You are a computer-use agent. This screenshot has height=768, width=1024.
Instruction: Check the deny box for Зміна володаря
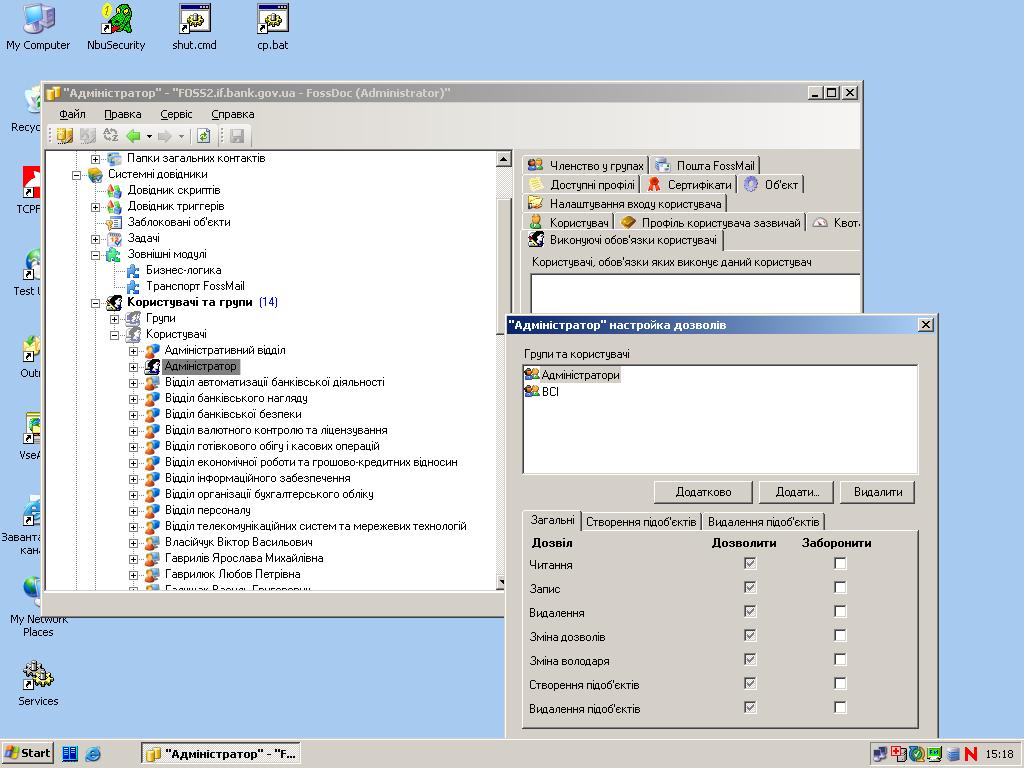coord(840,660)
